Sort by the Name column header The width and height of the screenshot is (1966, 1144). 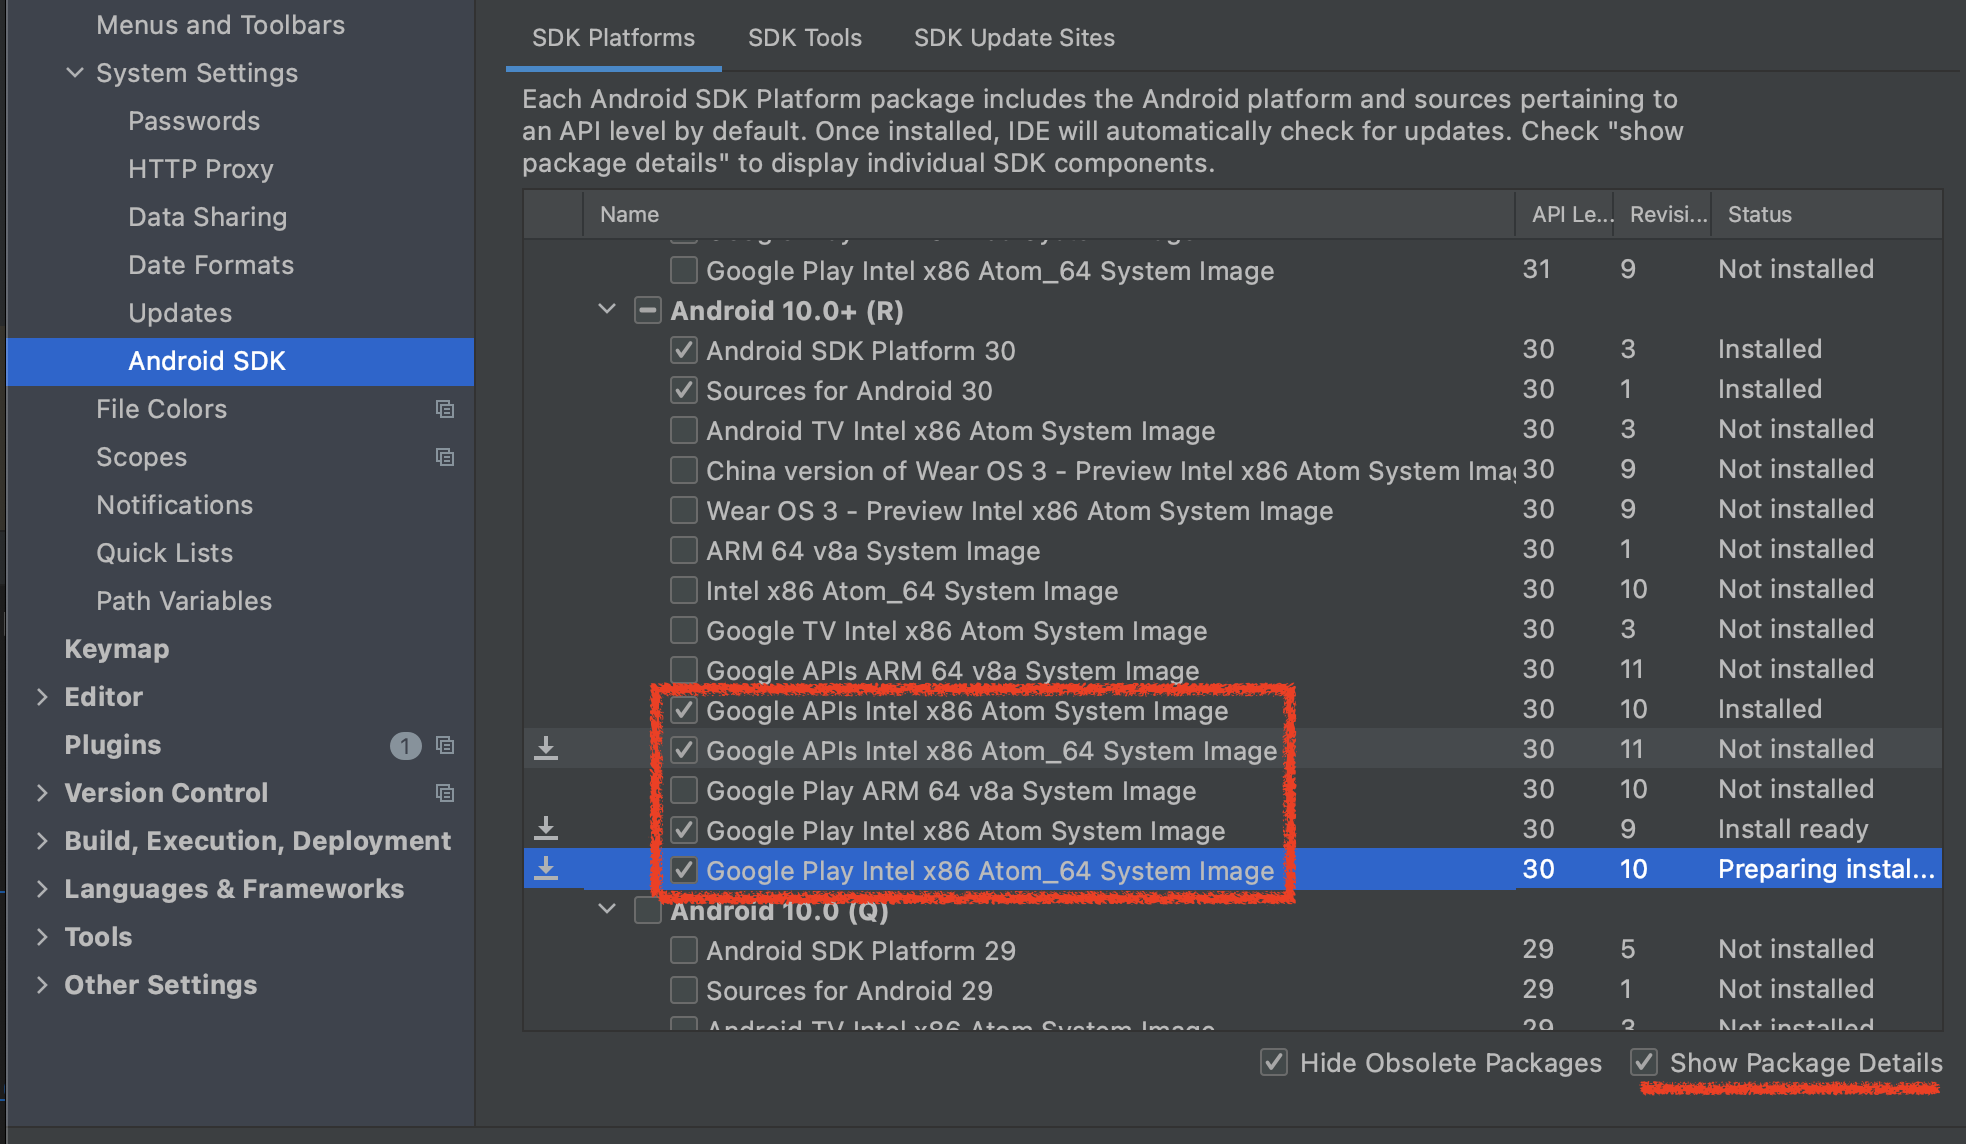tap(1048, 214)
